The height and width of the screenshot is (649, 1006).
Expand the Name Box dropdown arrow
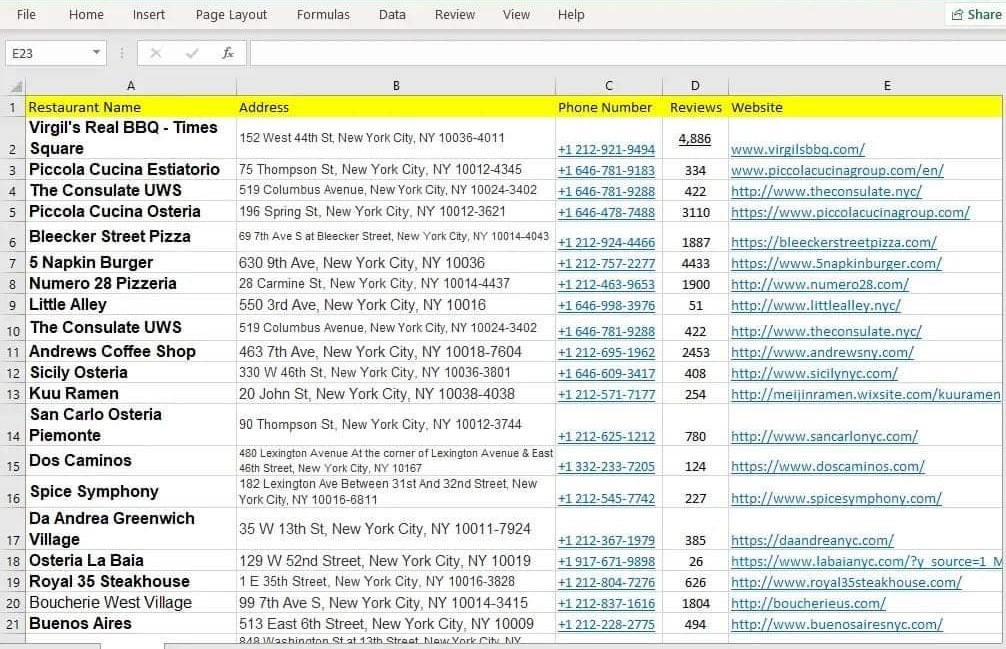pos(96,53)
